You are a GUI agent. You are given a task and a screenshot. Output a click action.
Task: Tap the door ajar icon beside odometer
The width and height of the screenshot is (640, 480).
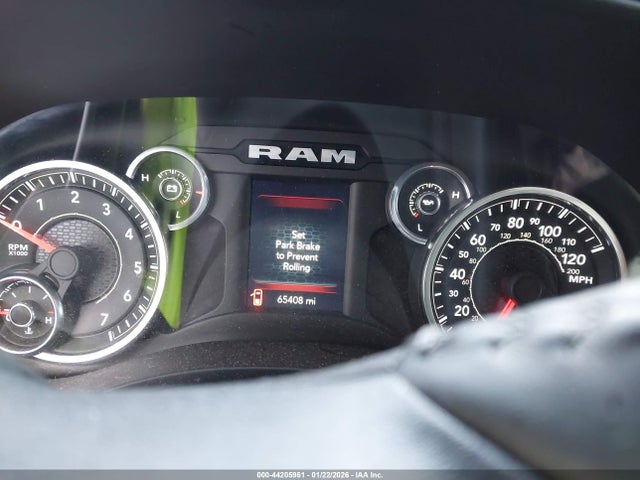pyautogui.click(x=257, y=298)
